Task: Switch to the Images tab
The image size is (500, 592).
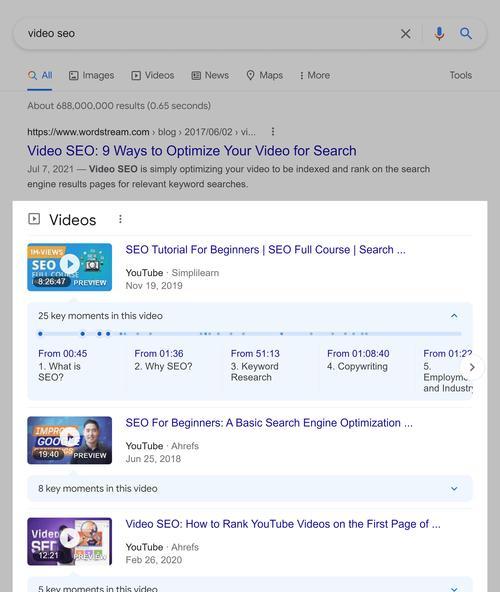Action: tap(91, 76)
